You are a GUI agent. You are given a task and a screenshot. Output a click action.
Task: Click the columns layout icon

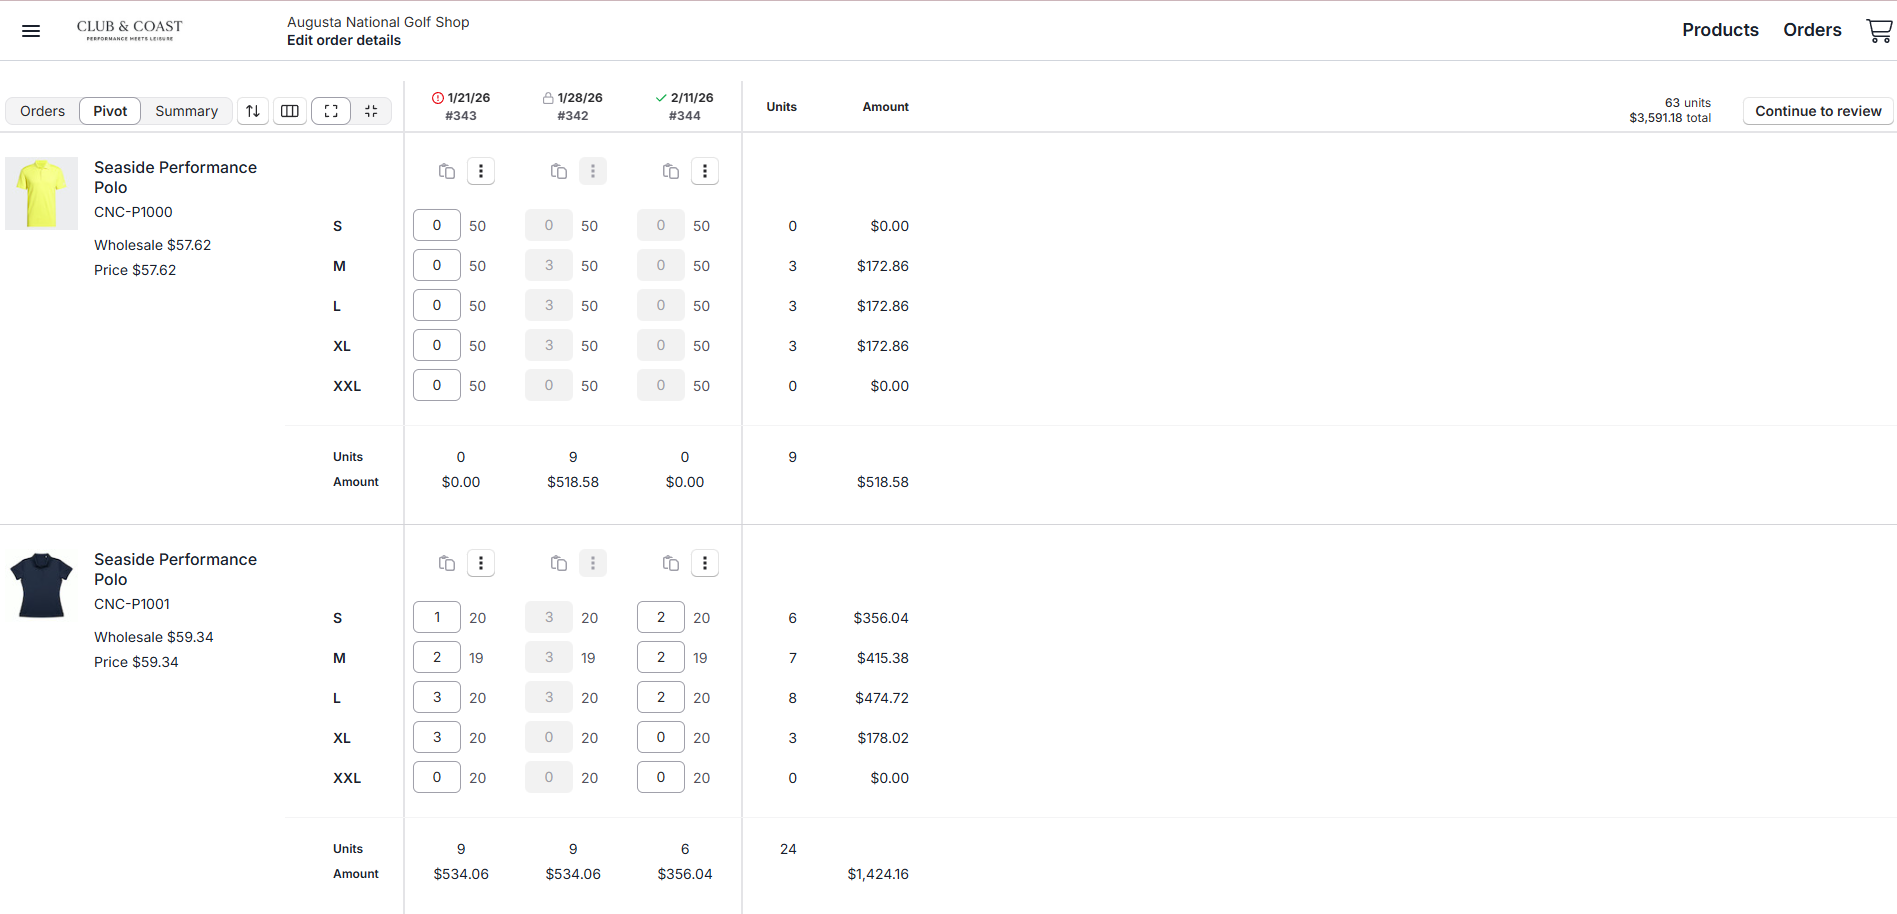click(290, 111)
